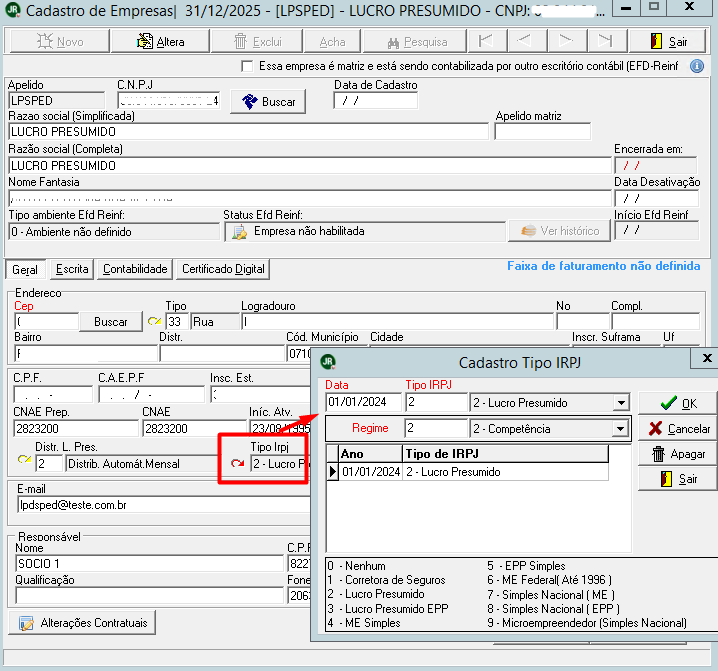718x671 pixels.
Task: Click the Alterações Contratuais button
Action: pos(82,622)
